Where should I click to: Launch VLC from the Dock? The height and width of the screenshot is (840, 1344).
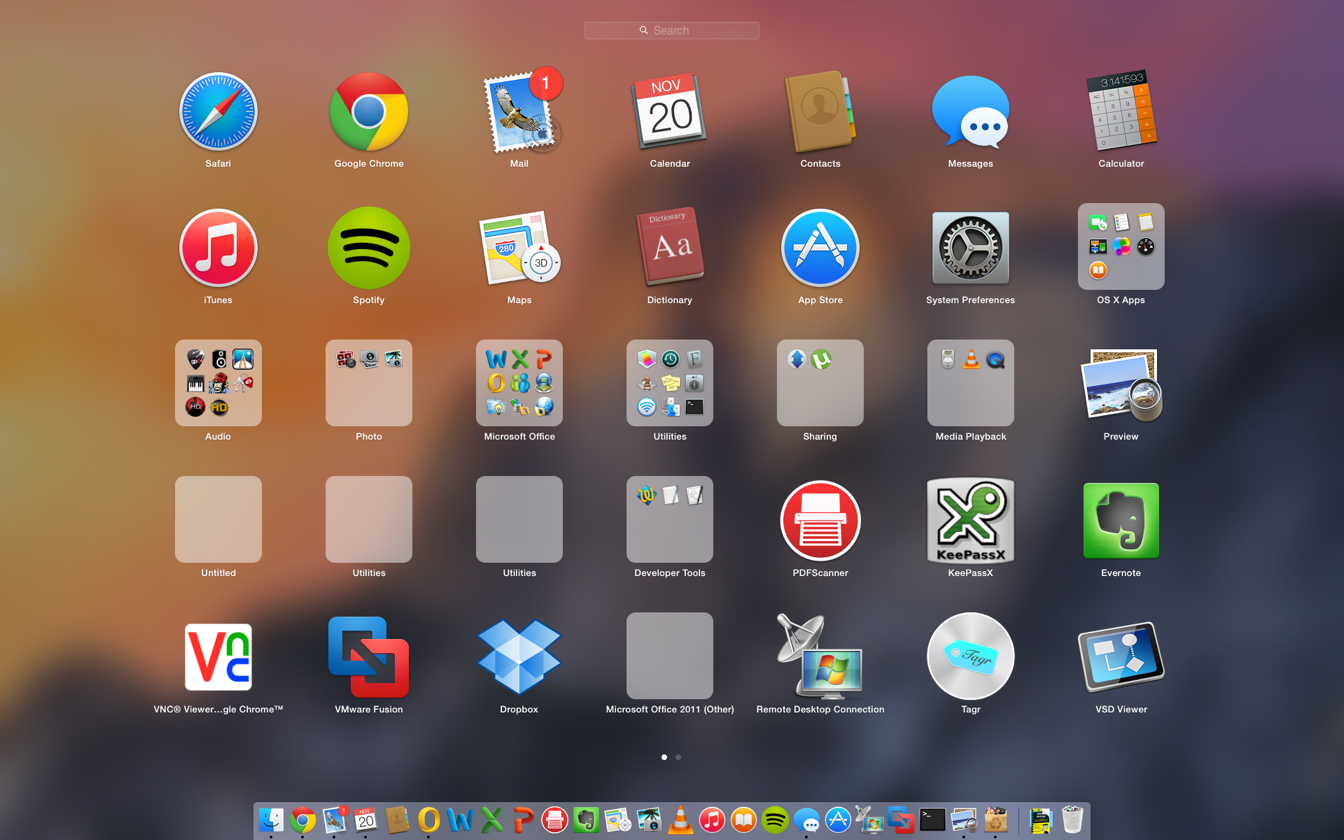(680, 820)
